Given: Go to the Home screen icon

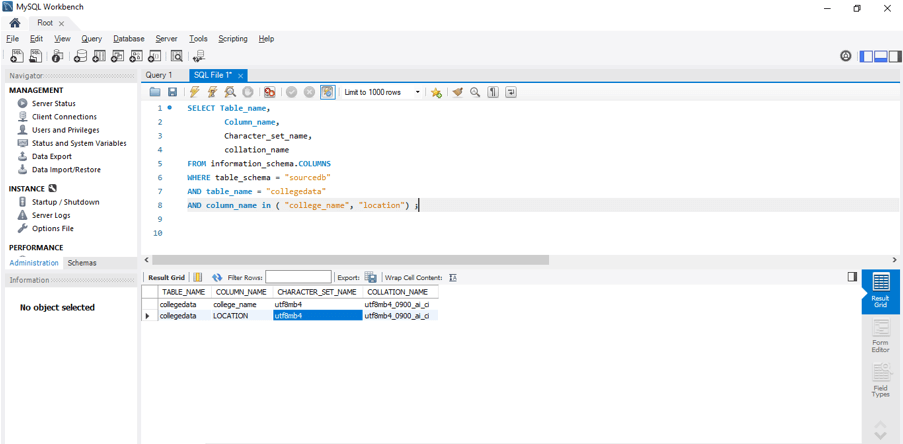Looking at the screenshot, I should point(14,23).
